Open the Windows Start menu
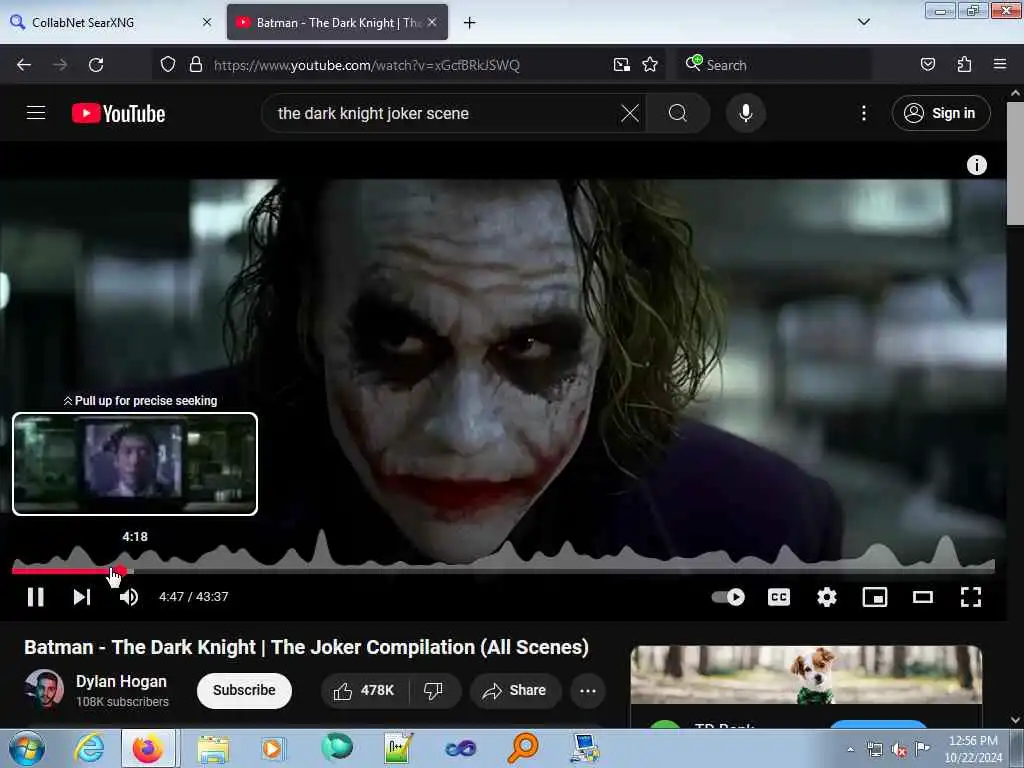 pos(27,748)
